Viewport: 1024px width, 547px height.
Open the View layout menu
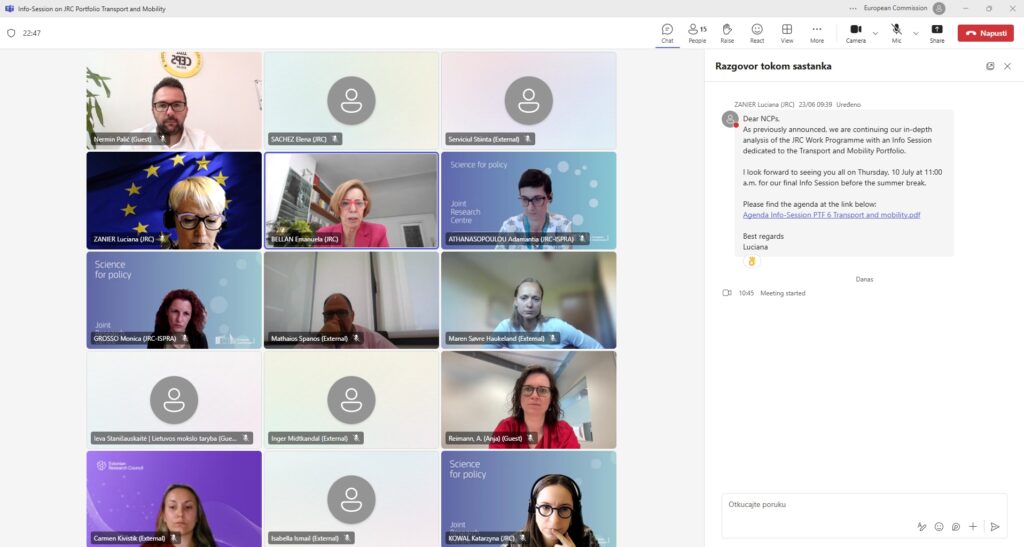tap(787, 33)
